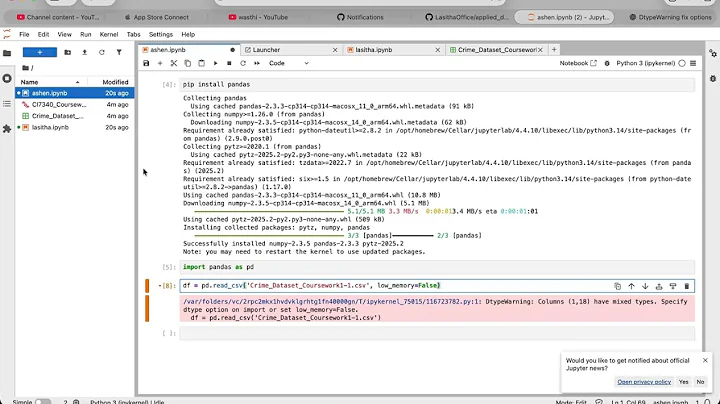Open property inspector gears in right sidebar
720x404 pixels.
(713, 53)
